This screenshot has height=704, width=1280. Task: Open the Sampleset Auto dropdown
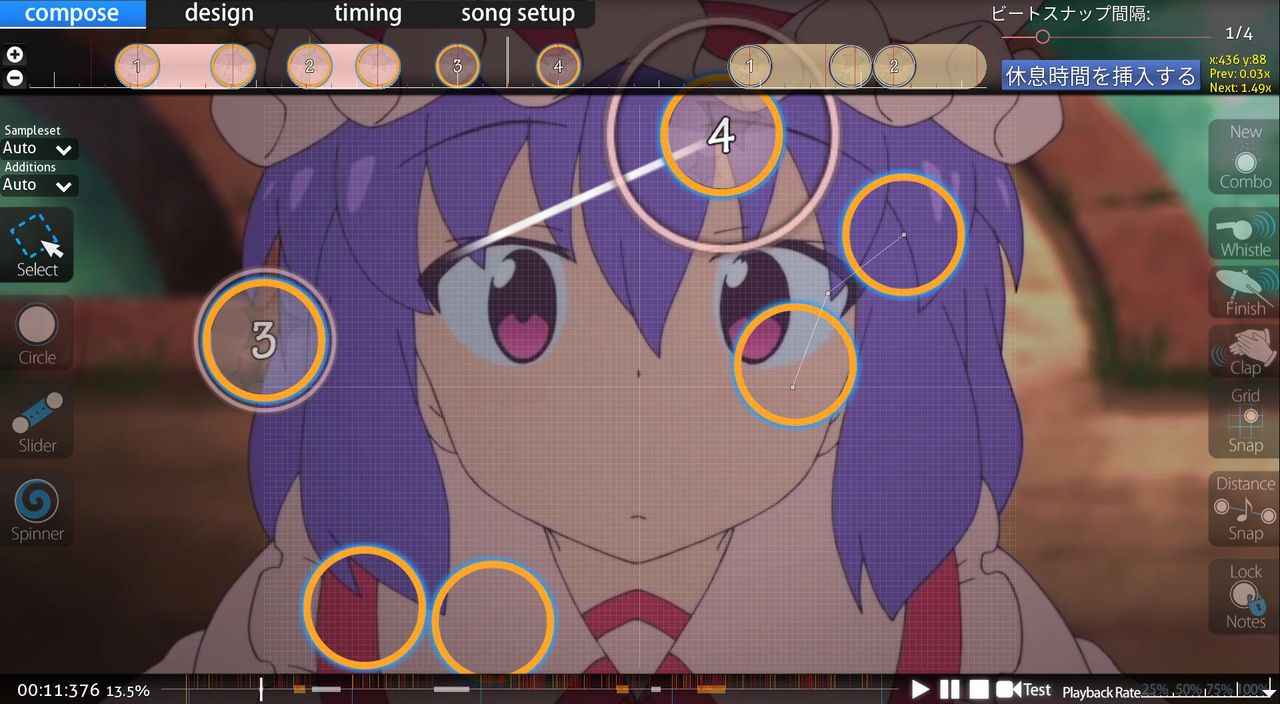38,148
